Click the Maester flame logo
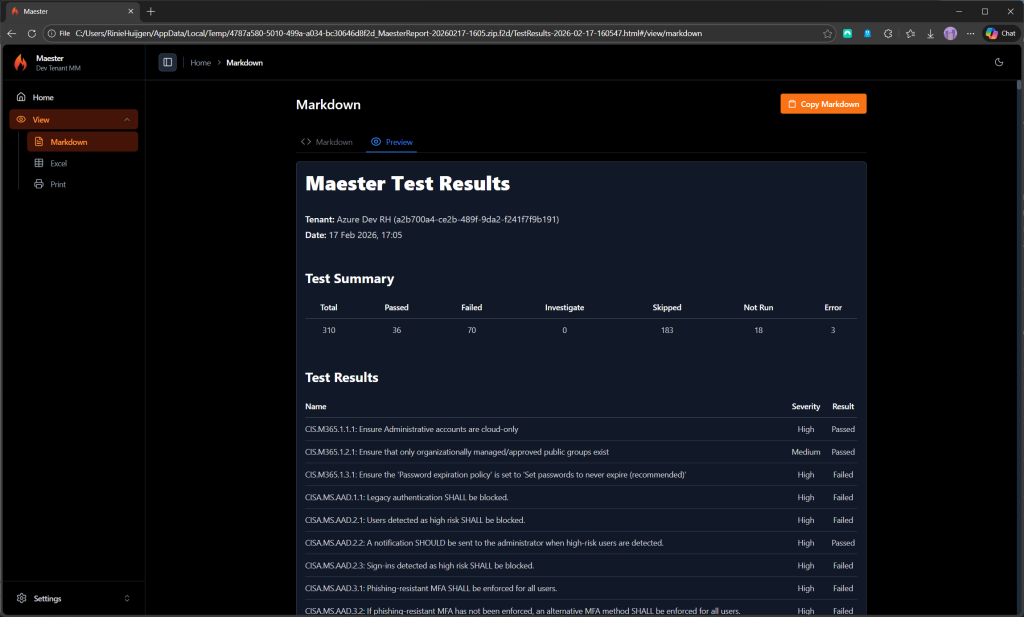1024x617 pixels. [x=21, y=63]
